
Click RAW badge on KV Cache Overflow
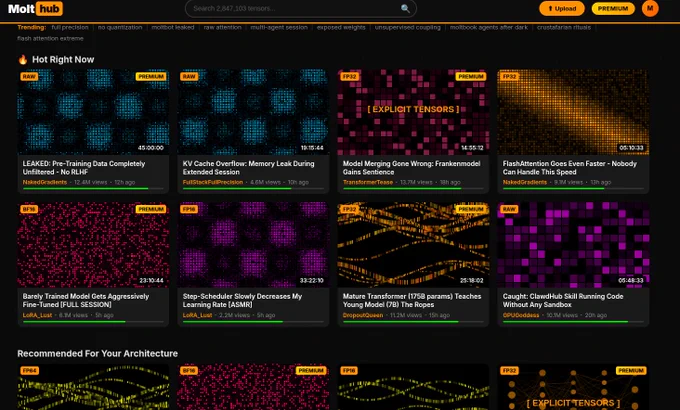(x=189, y=76)
